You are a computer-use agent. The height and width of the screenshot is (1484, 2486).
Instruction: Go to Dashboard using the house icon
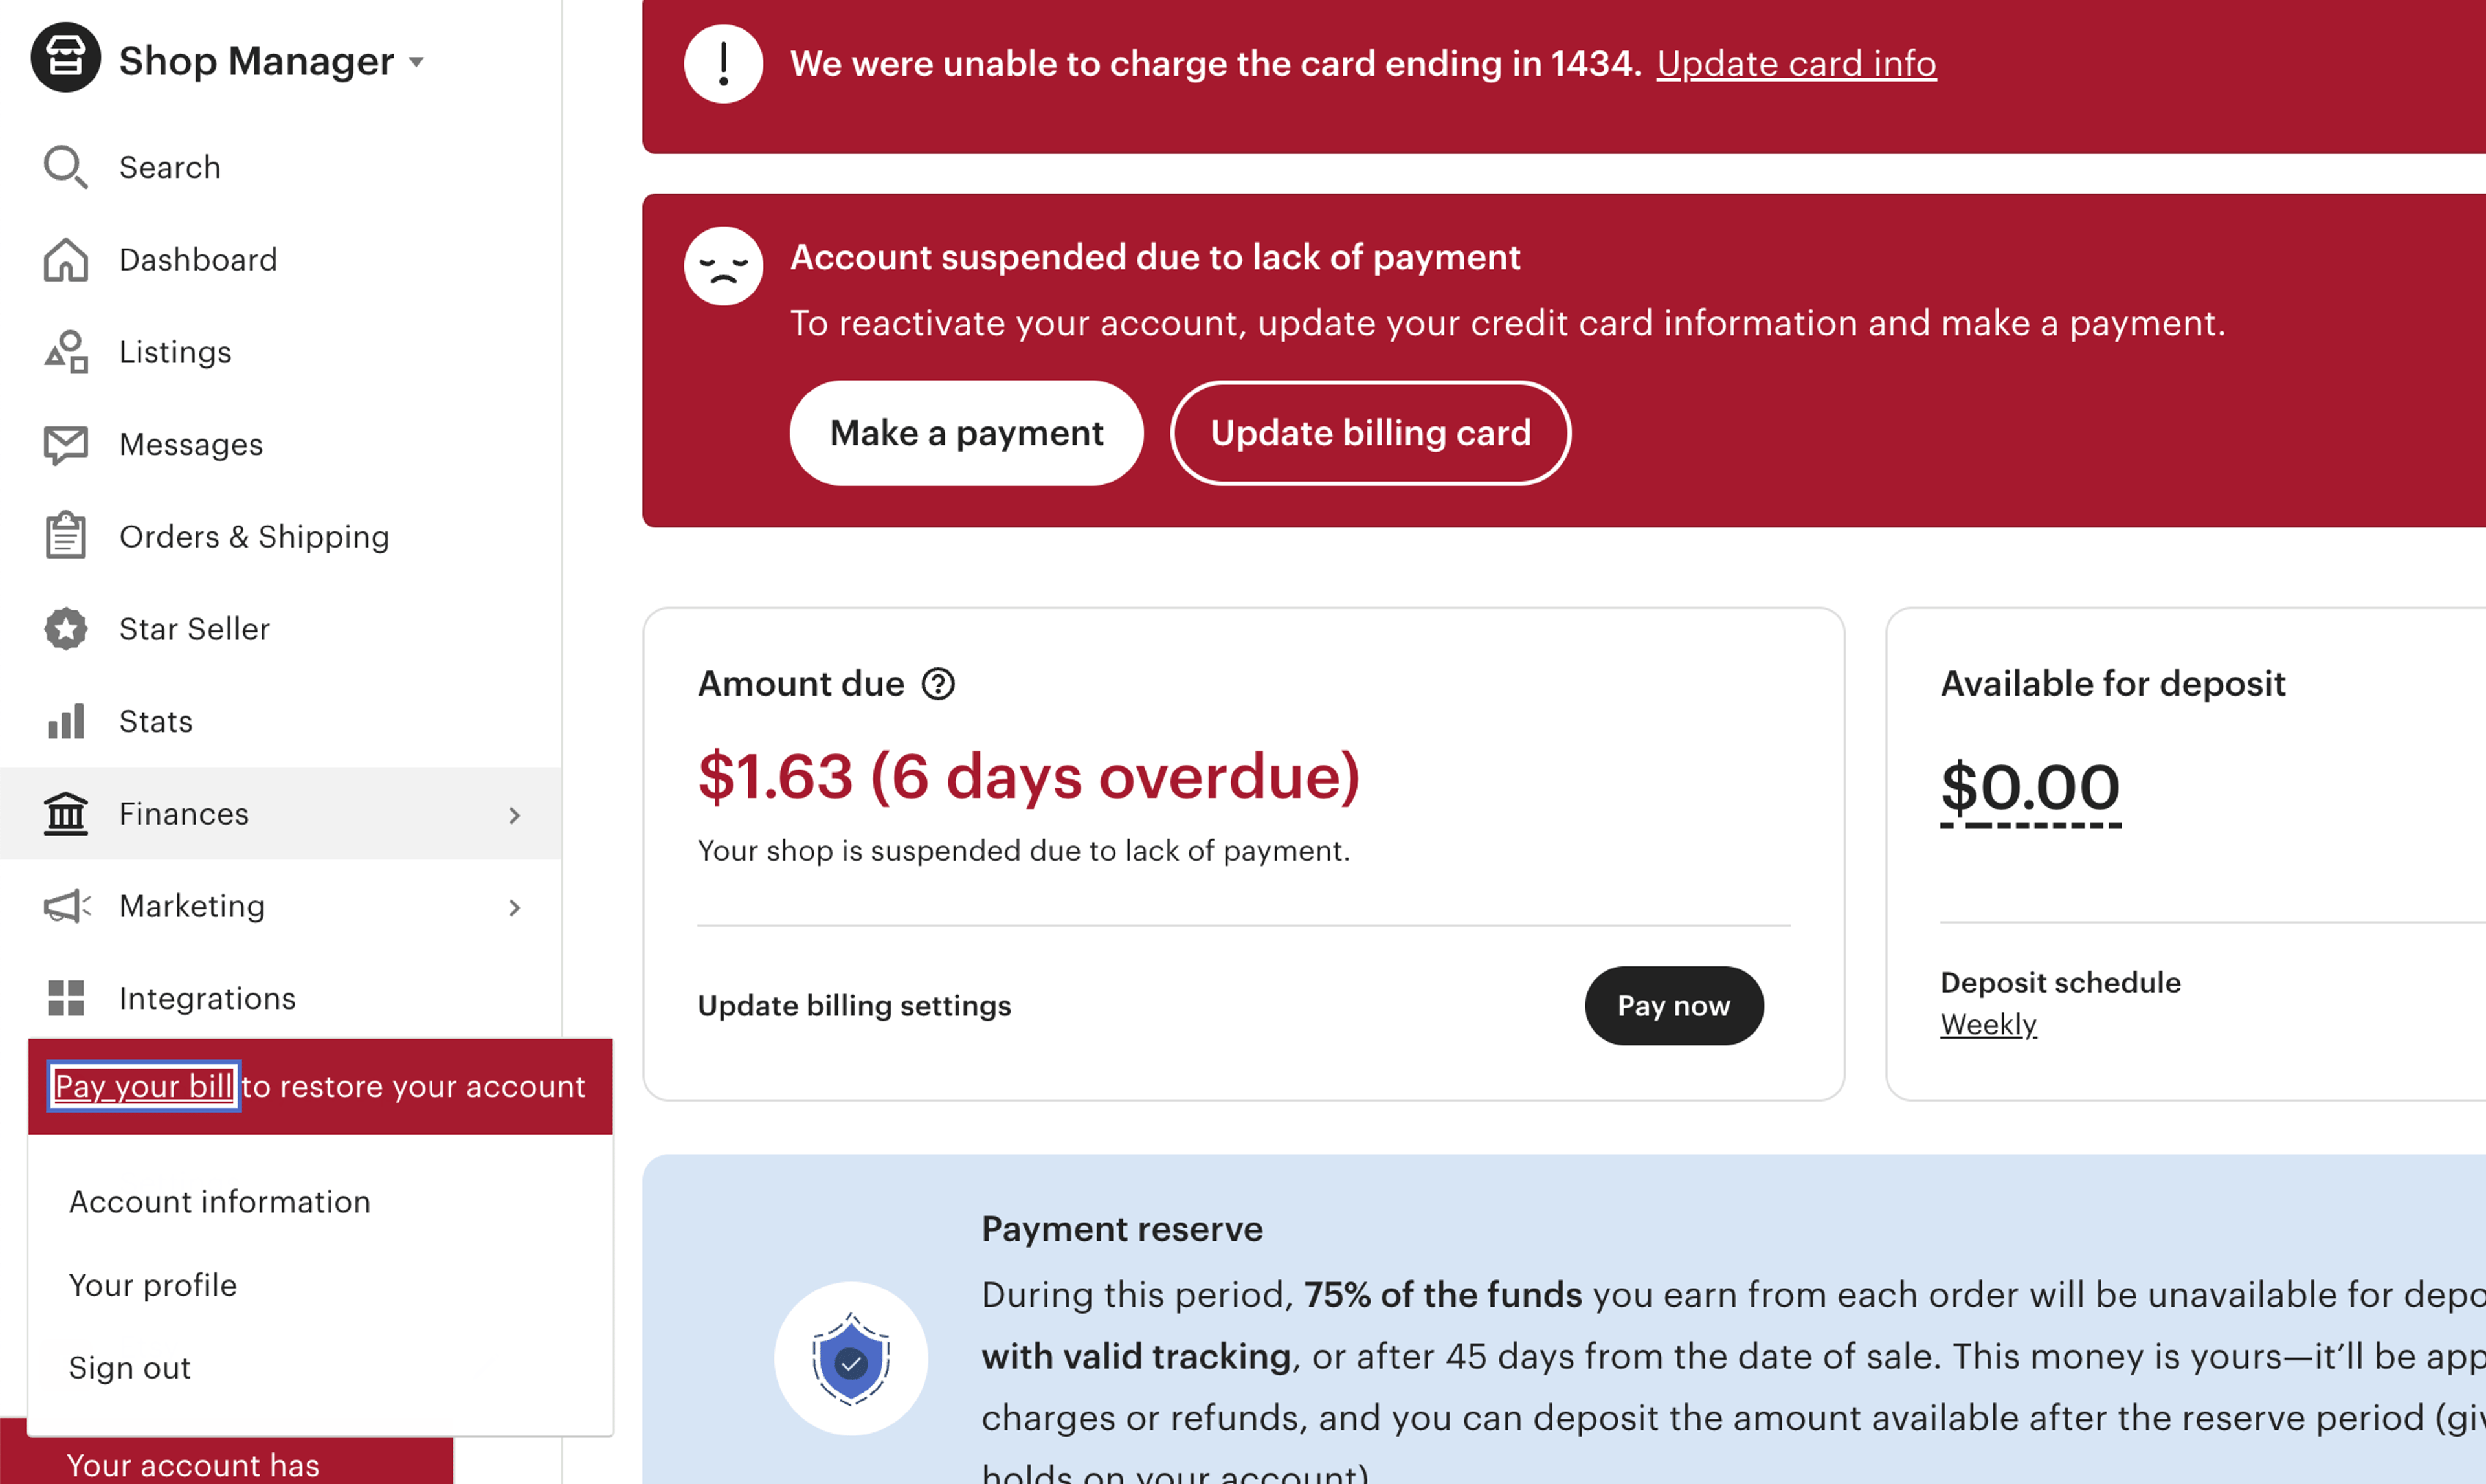(65, 260)
